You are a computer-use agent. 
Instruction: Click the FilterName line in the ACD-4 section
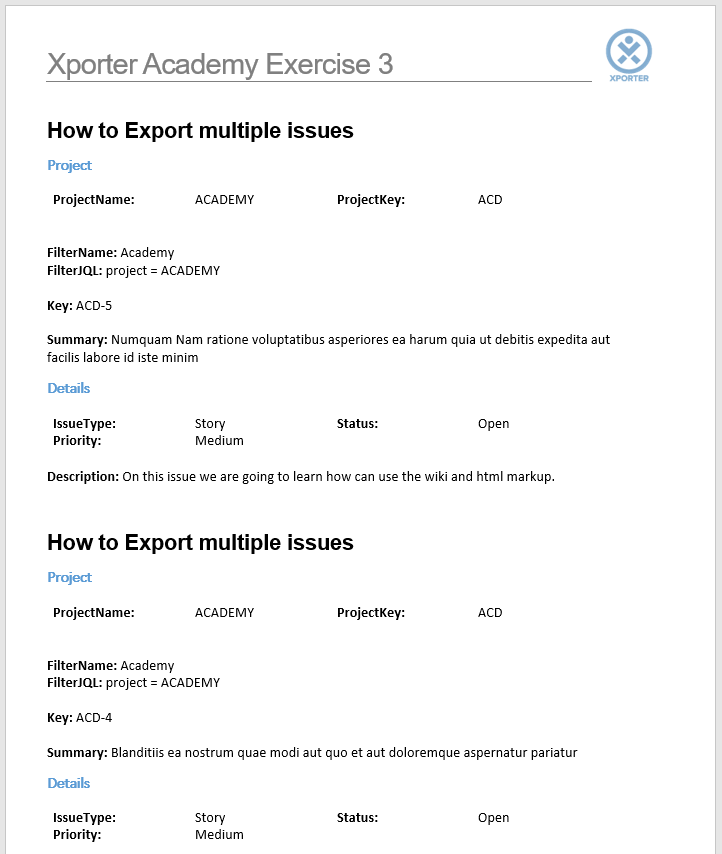[x=110, y=666]
